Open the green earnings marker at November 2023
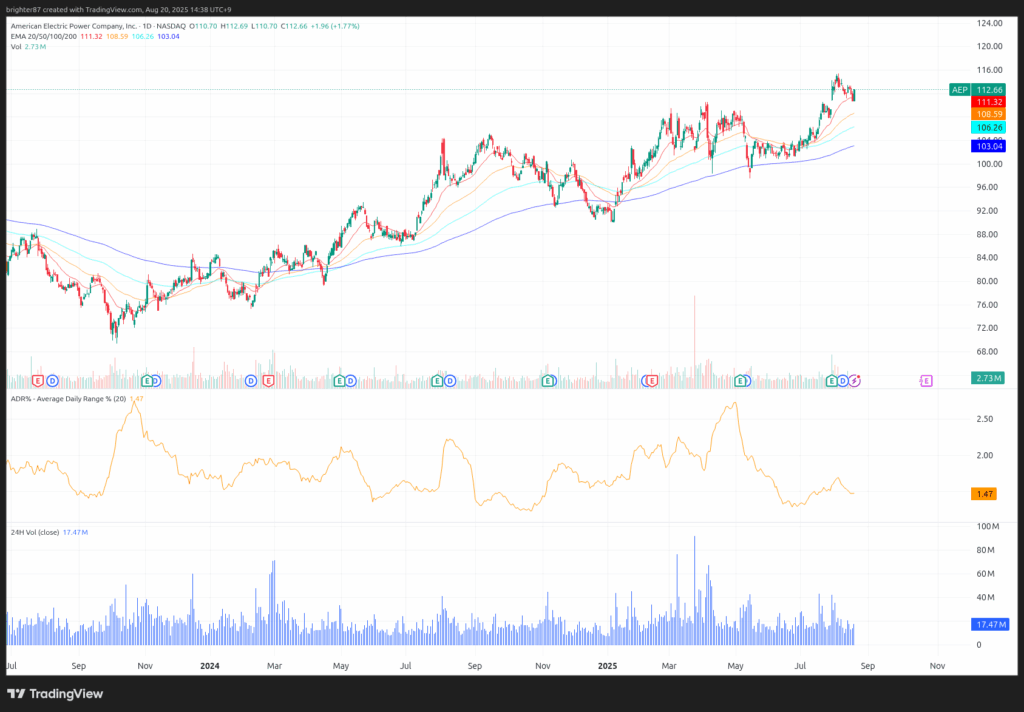This screenshot has height=712, width=1024. point(147,381)
